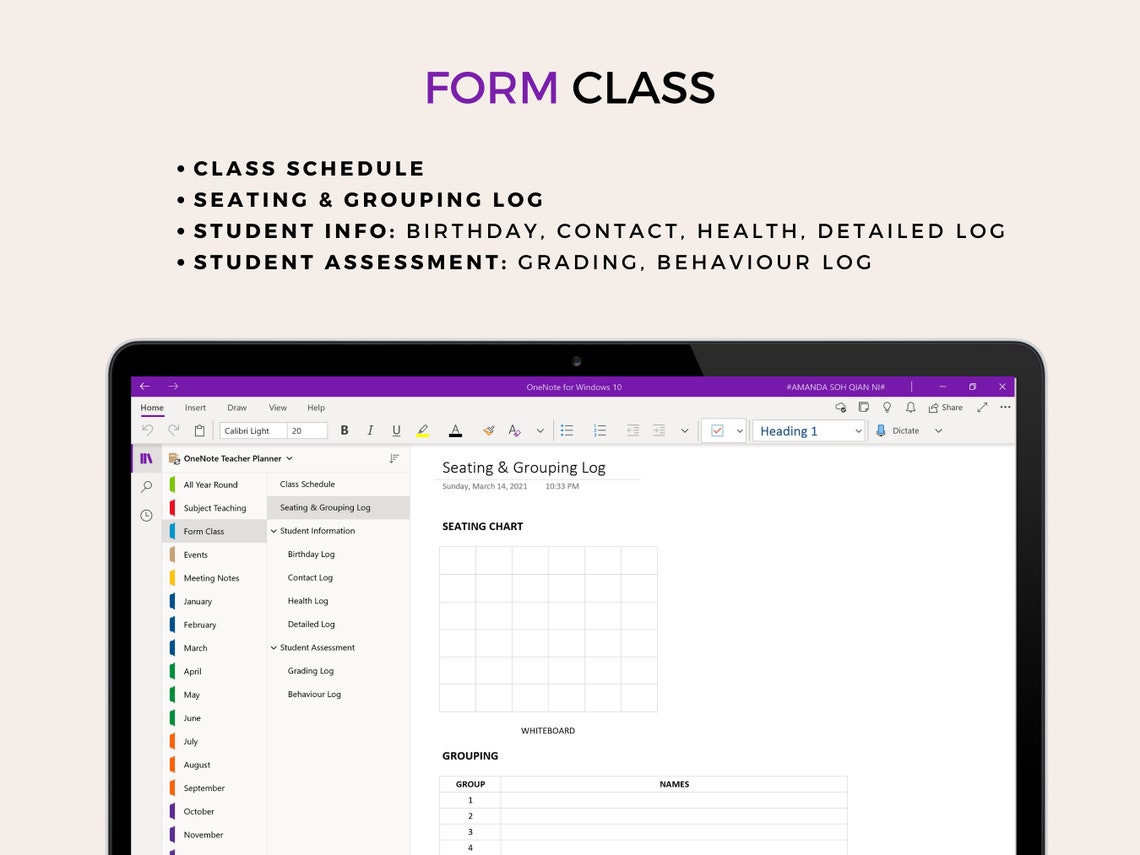The height and width of the screenshot is (855, 1140).
Task: Switch to the Draw tab
Action: click(x=237, y=407)
